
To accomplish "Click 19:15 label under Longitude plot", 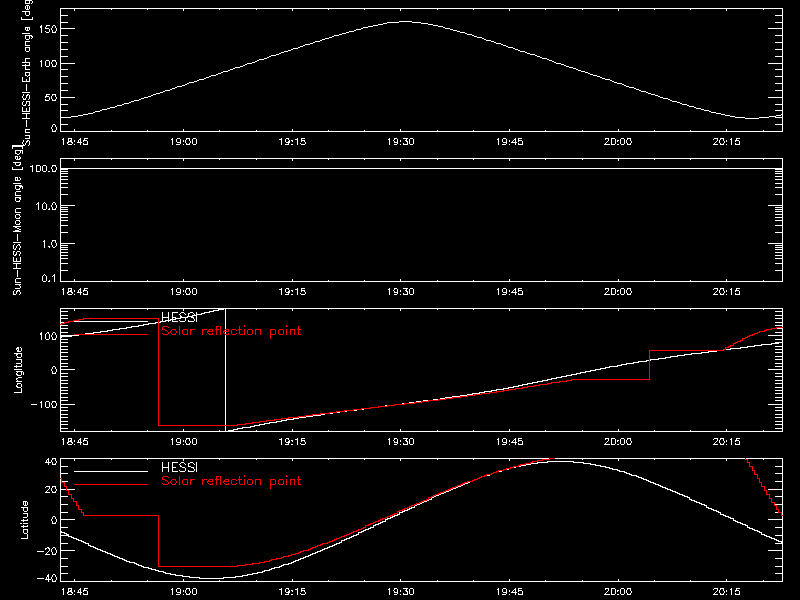I will coord(292,442).
